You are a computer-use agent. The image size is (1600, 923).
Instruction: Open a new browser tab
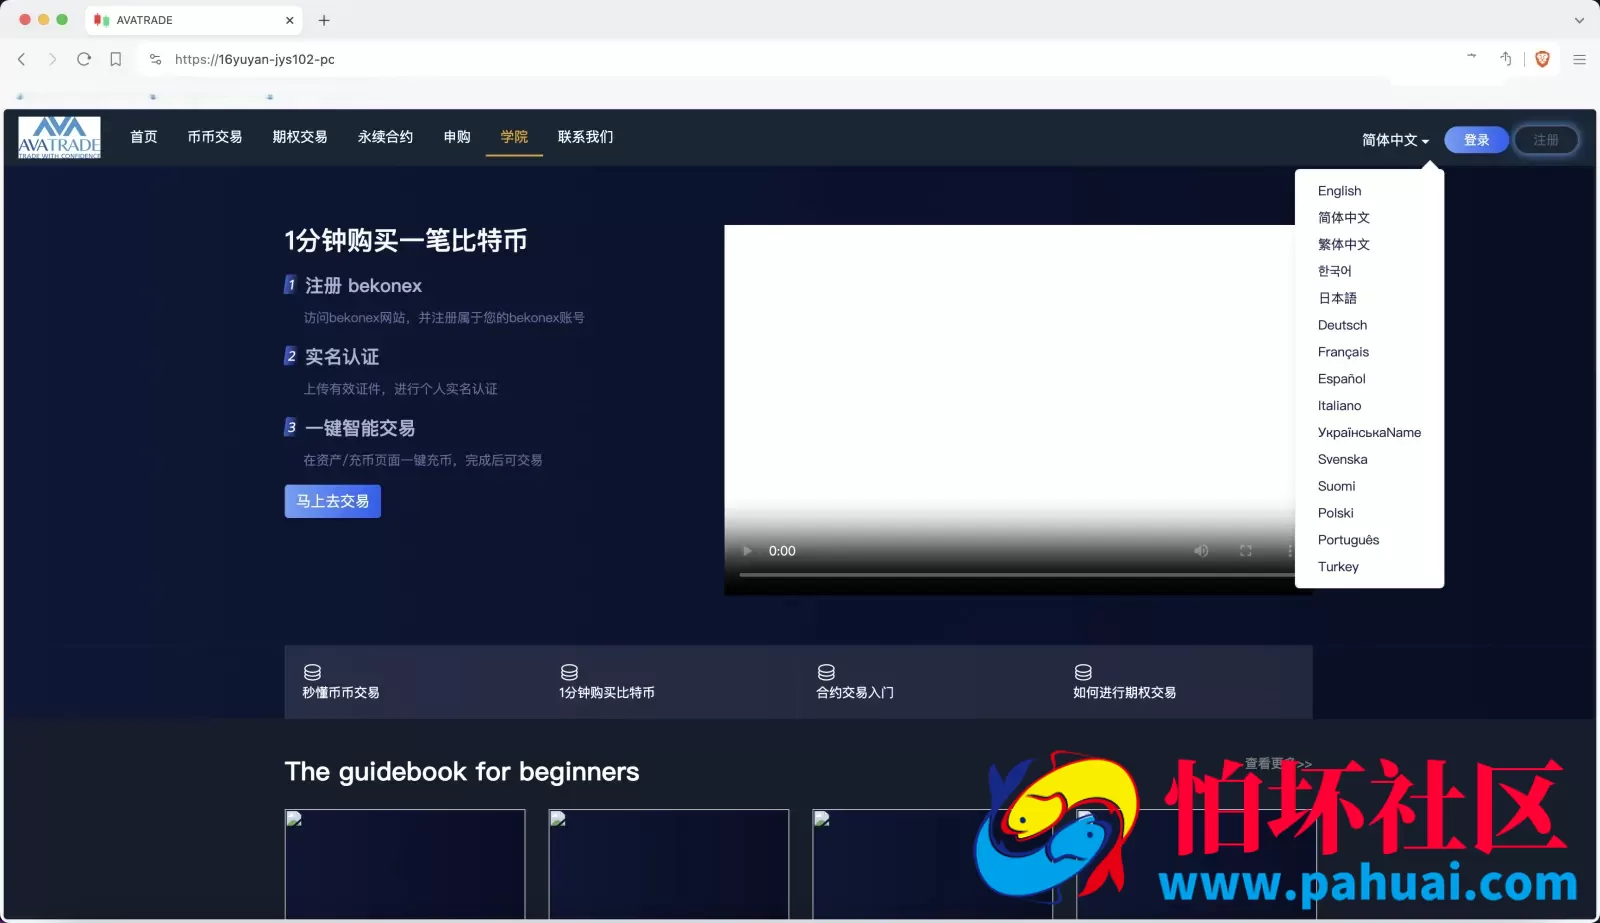[324, 20]
